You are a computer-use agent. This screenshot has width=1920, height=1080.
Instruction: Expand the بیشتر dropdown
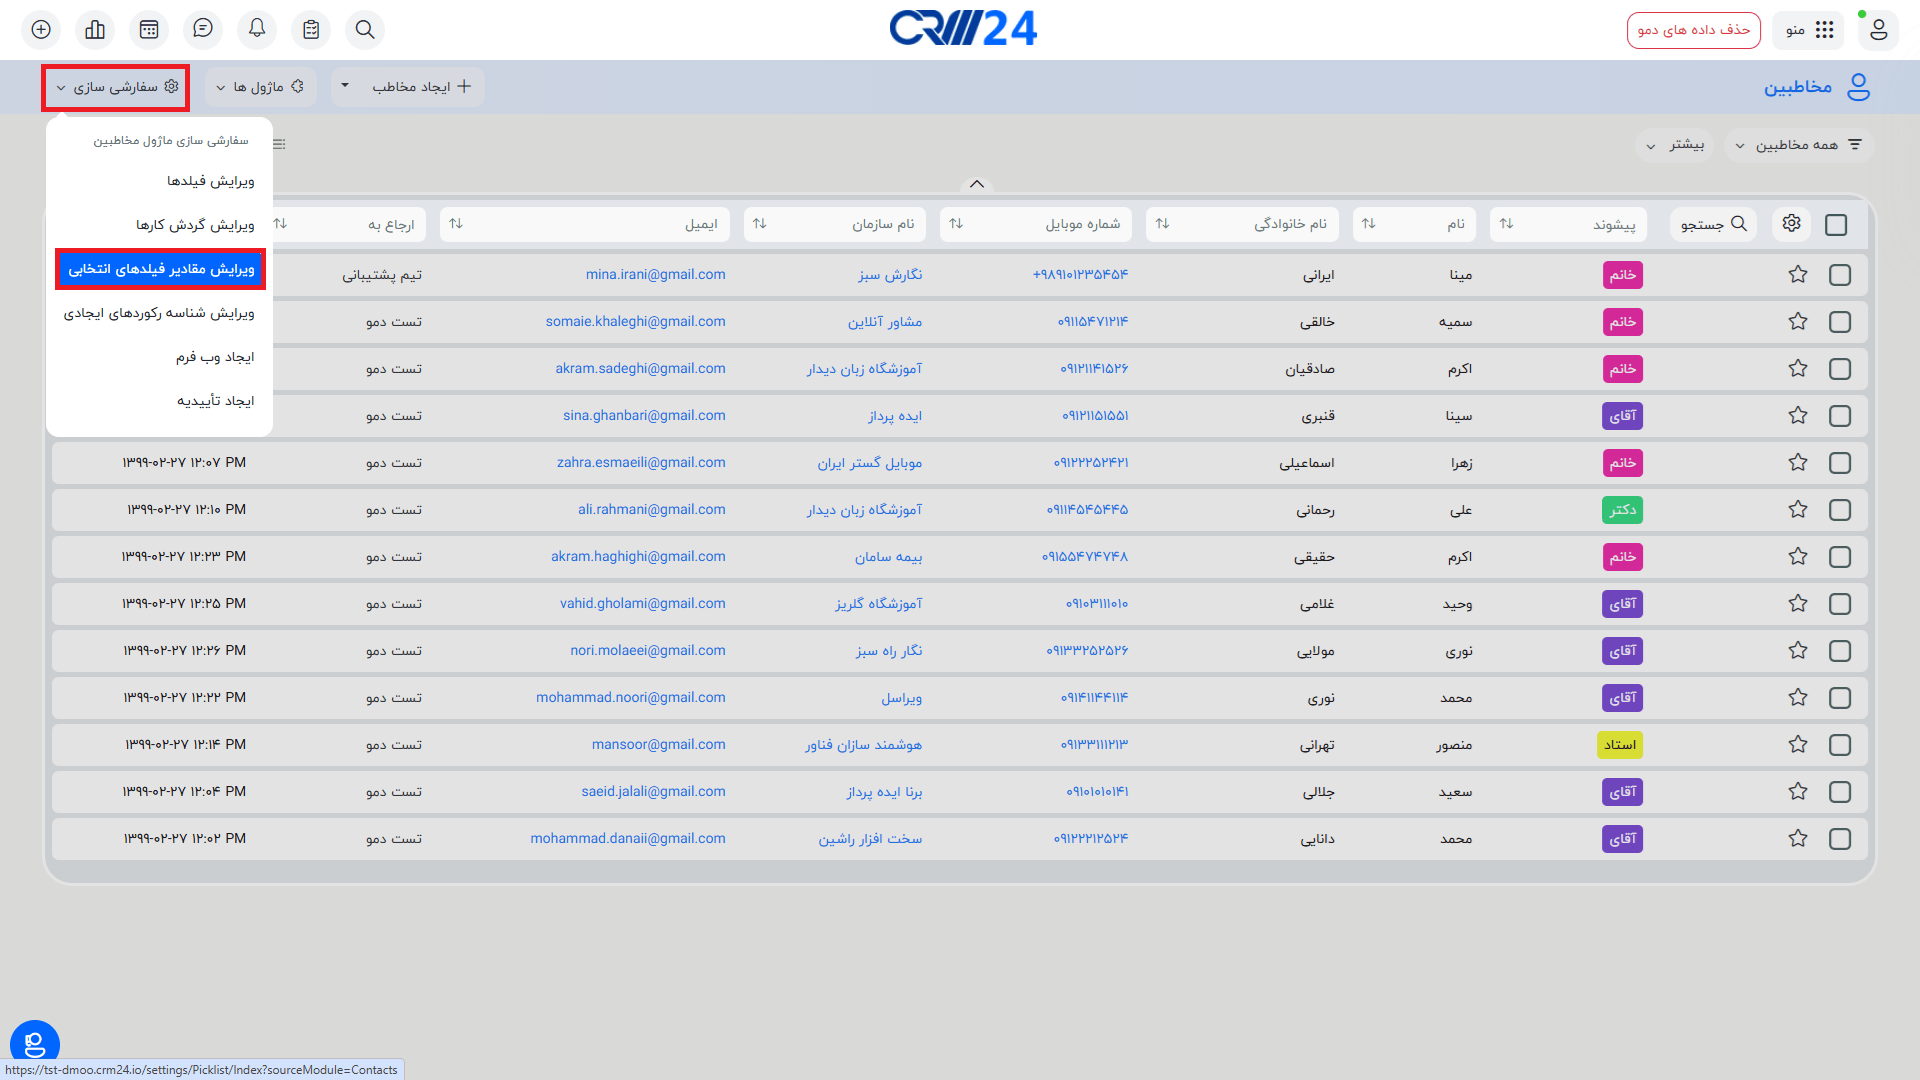tap(1675, 145)
